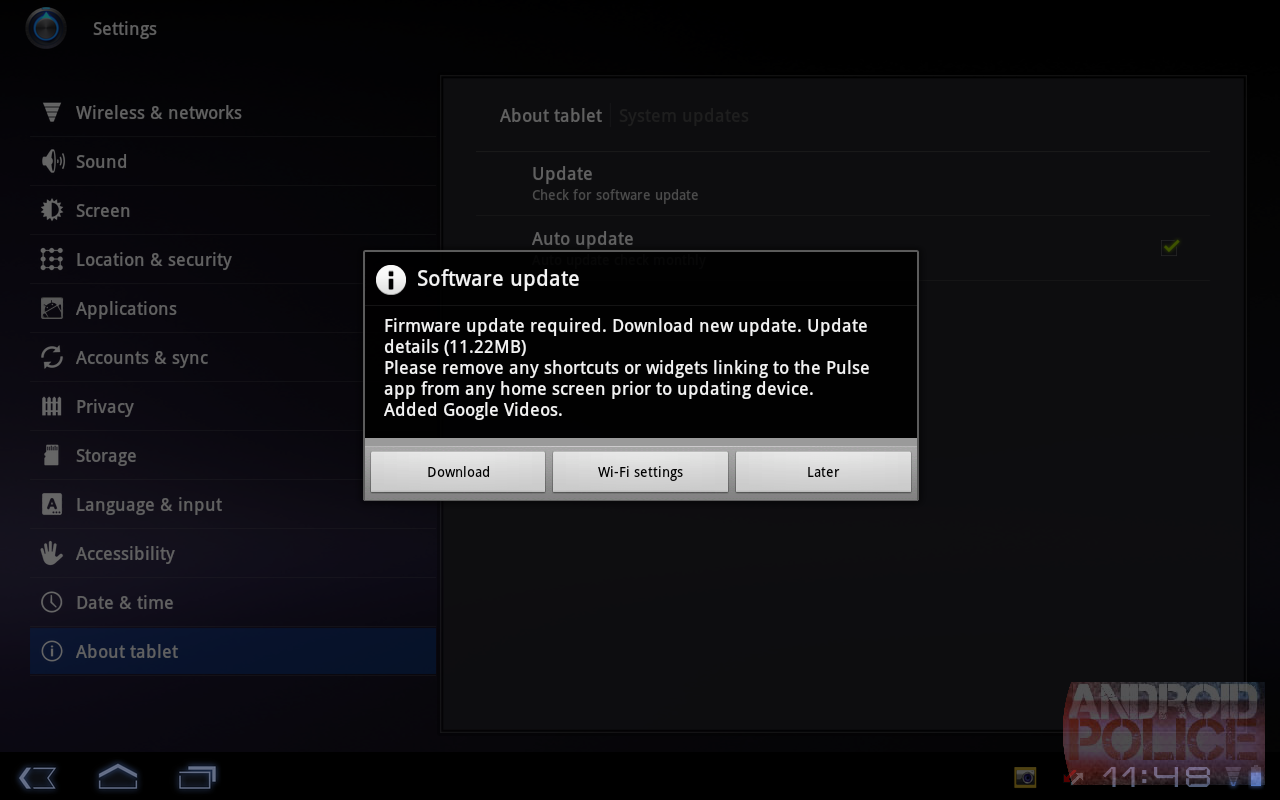
Task: Toggle the Auto update checkbox
Action: pyautogui.click(x=1170, y=246)
